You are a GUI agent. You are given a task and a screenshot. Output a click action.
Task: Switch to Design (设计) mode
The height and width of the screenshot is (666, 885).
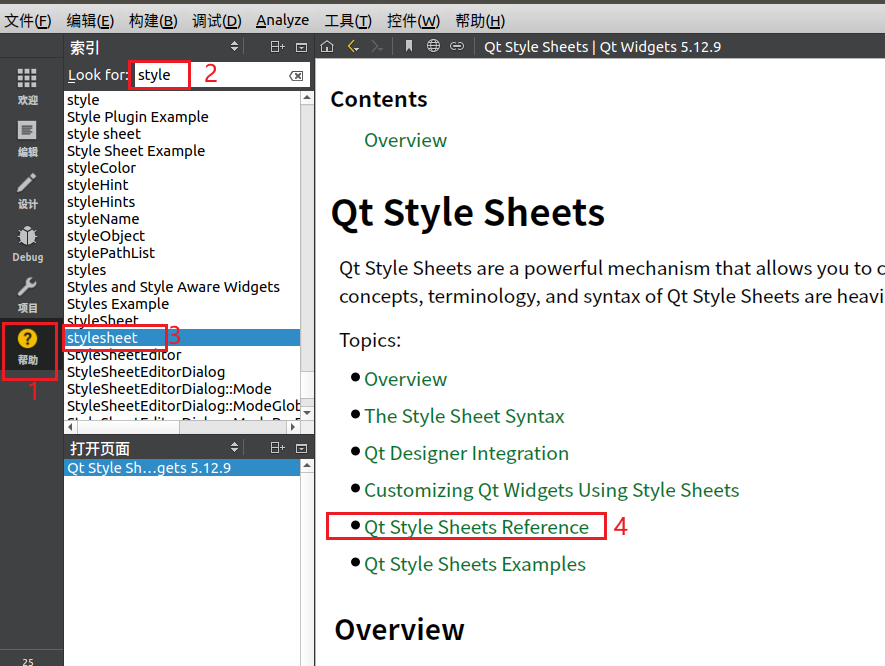click(x=27, y=191)
